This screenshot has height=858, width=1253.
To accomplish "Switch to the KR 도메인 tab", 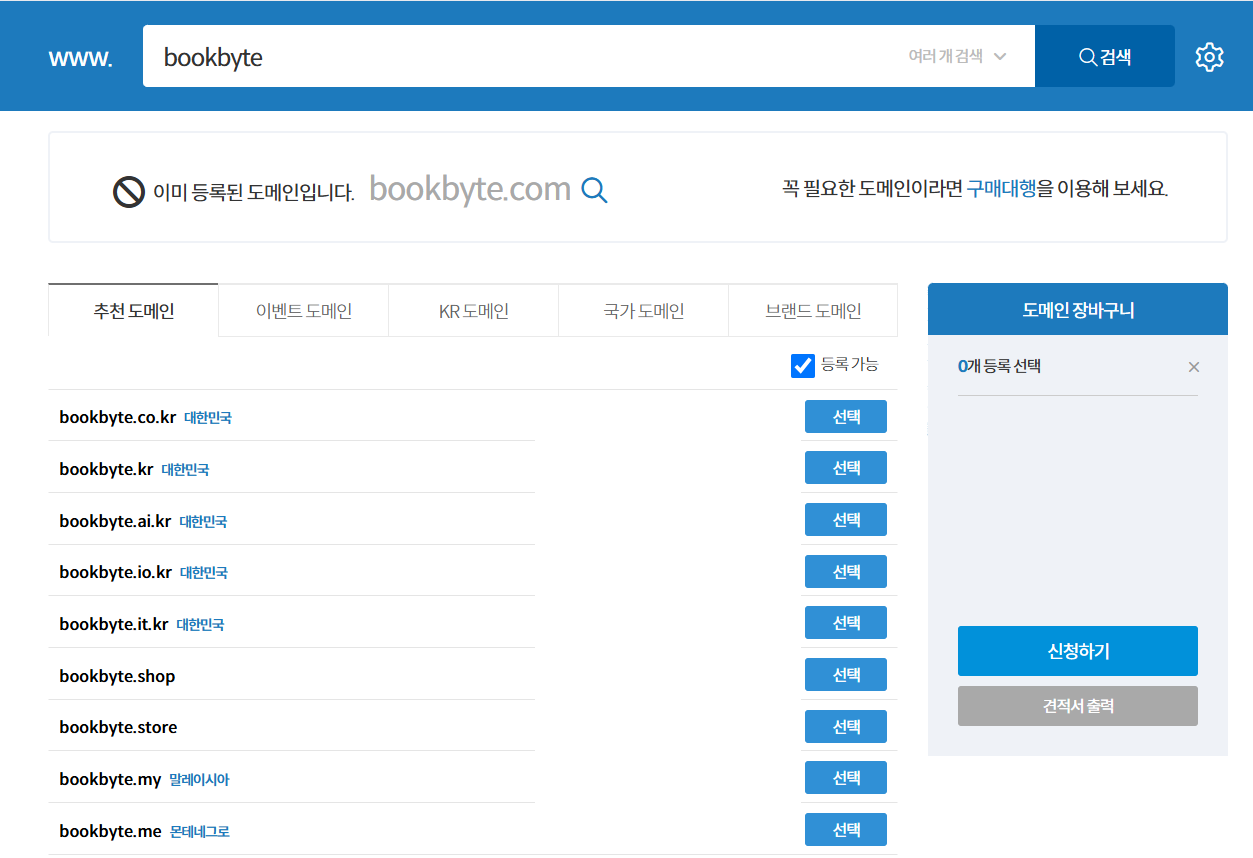I will coord(473,311).
